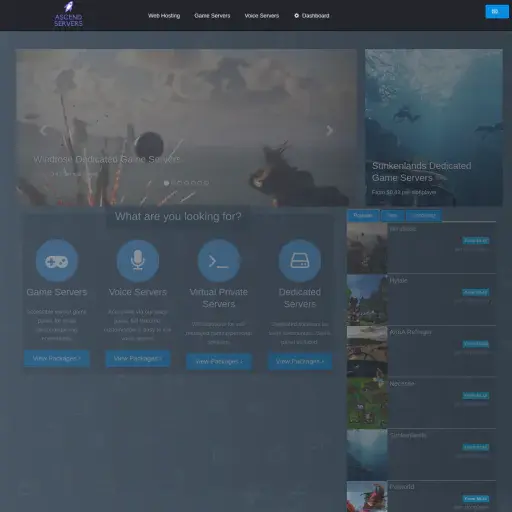Image resolution: width=512 pixels, height=512 pixels.
Task: View Packages for Voice Servers
Action: point(138,358)
